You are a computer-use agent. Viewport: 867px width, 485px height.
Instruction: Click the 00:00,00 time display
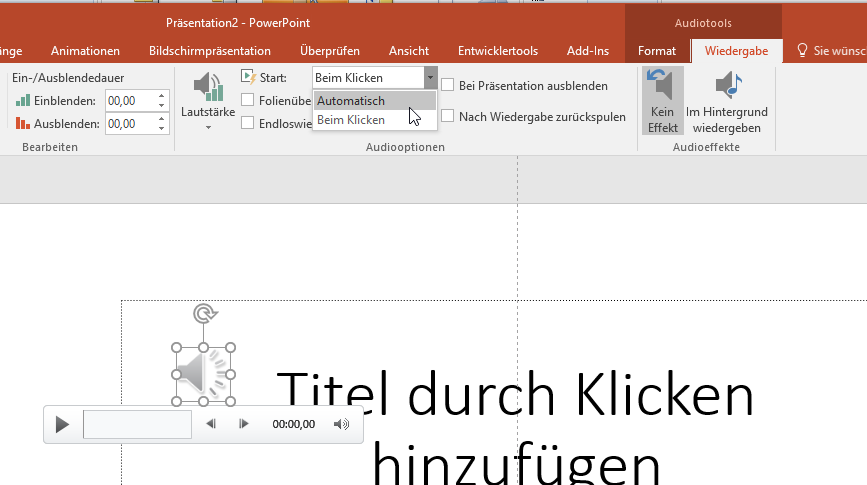coord(294,424)
